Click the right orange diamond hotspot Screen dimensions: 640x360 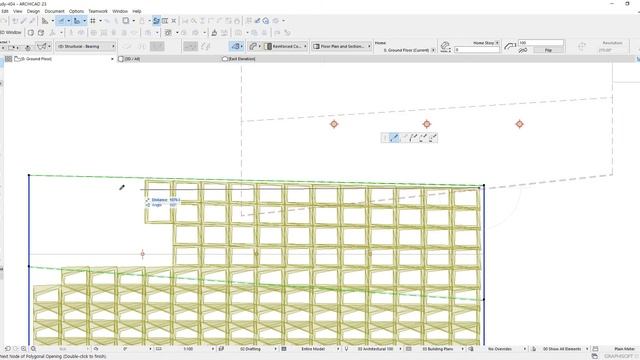[x=519, y=124]
